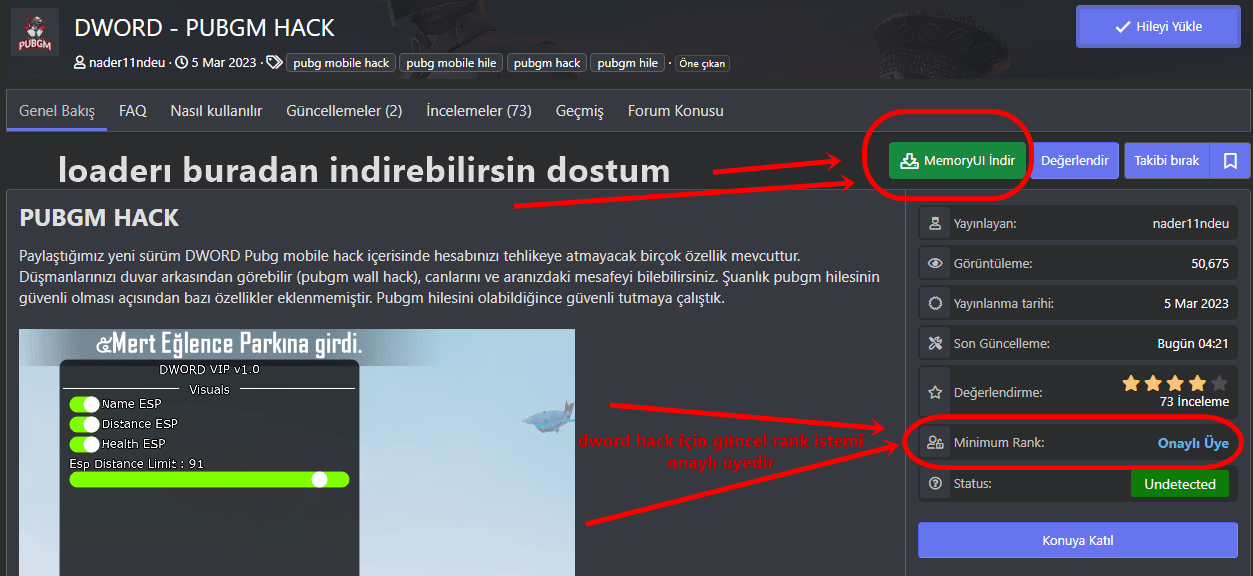
Task: Click the 'DWORD VIP v1.0' menu title
Action: click(x=209, y=370)
